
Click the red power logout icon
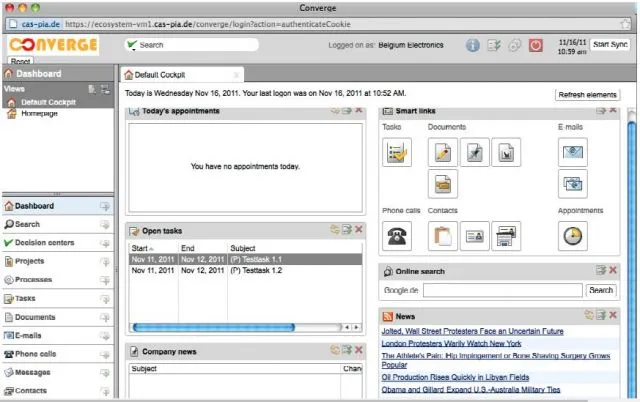point(536,45)
